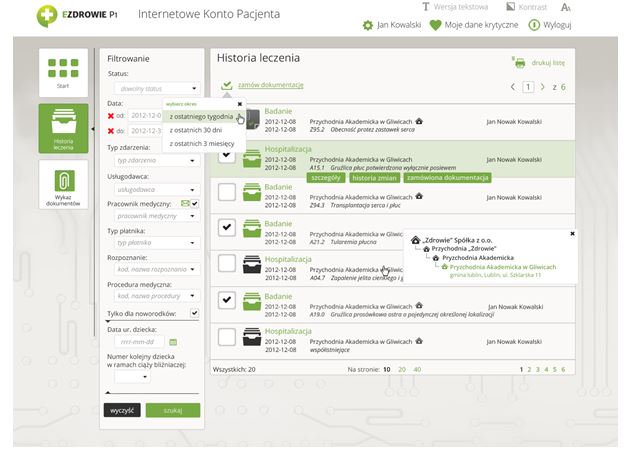Open the Historia leczenia sidebar tile
This screenshot has height=458, width=632.
63,129
